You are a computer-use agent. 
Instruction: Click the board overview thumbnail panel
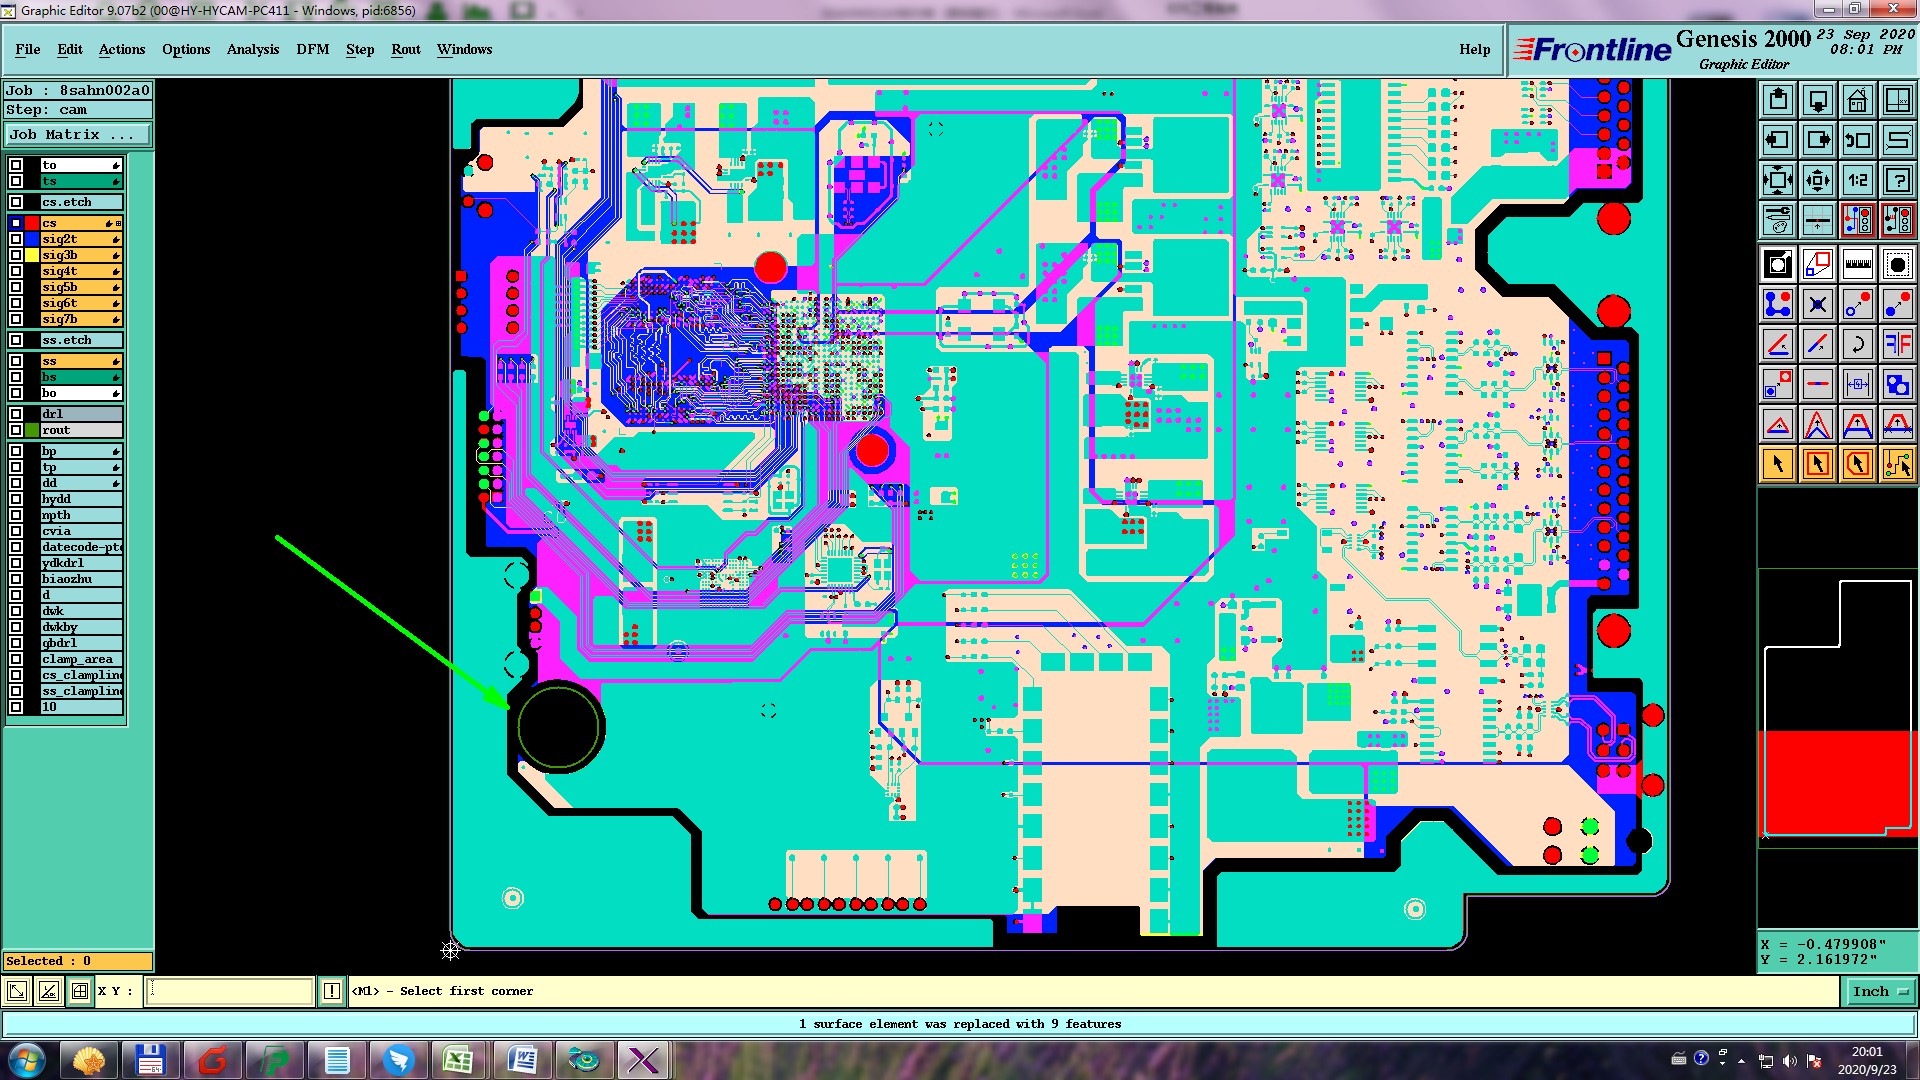(1838, 708)
